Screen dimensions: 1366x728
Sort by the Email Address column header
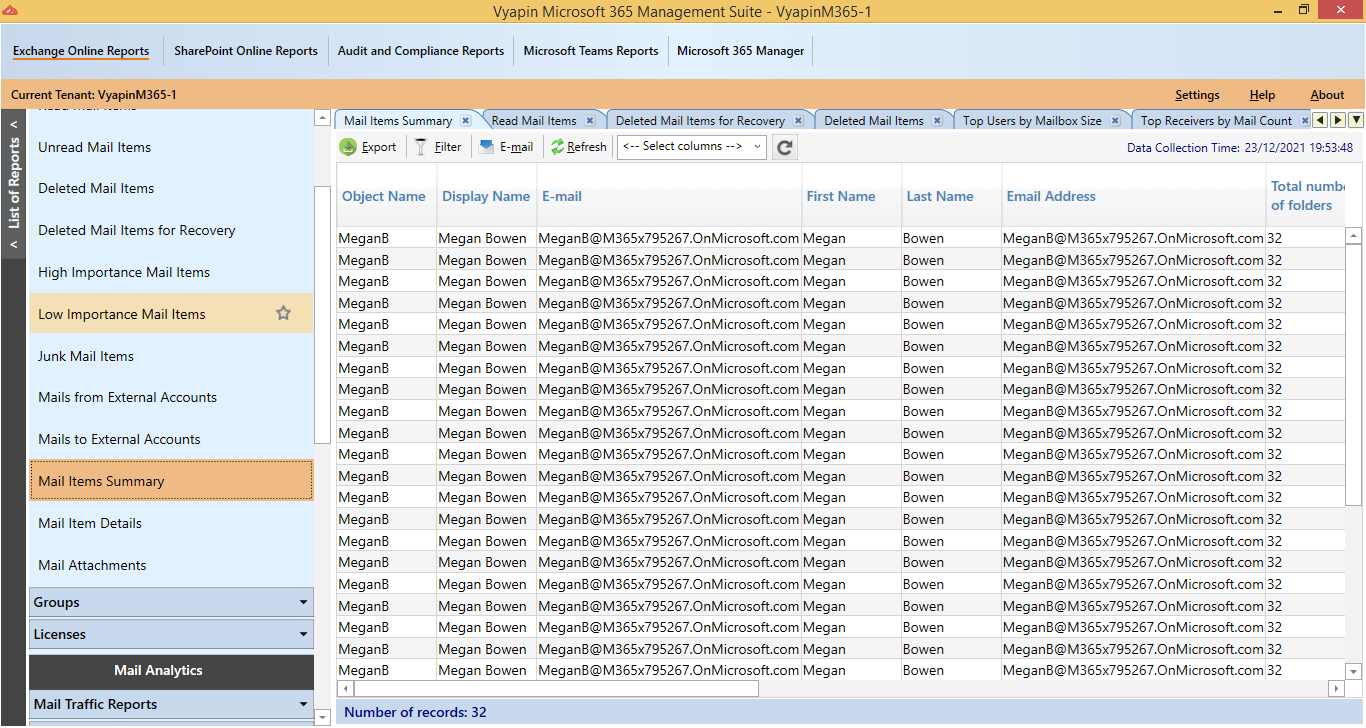pos(1133,196)
